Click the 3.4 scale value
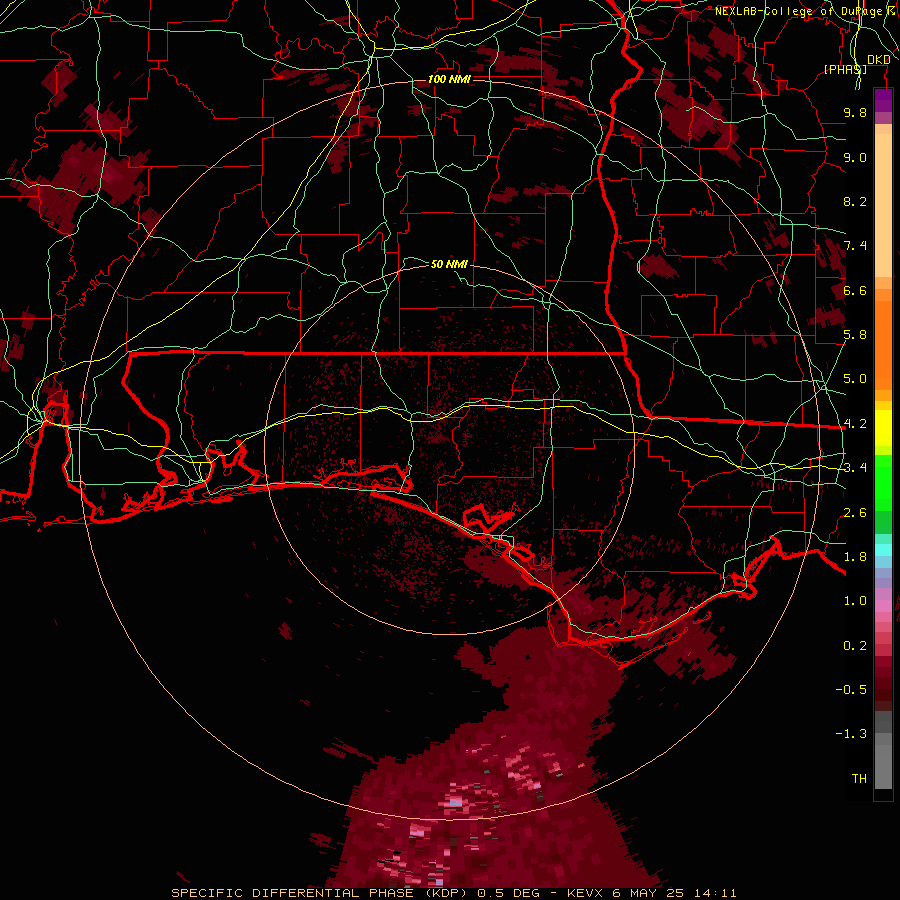Screen dimensions: 900x900 (855, 468)
